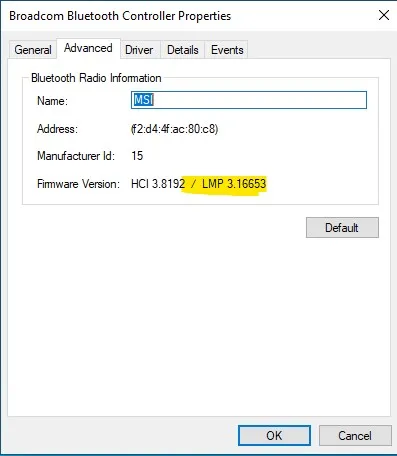Click the firmware text HCI 3.8192 / LMP 3.16653
Image resolution: width=397 pixels, height=456 pixels.
(199, 184)
